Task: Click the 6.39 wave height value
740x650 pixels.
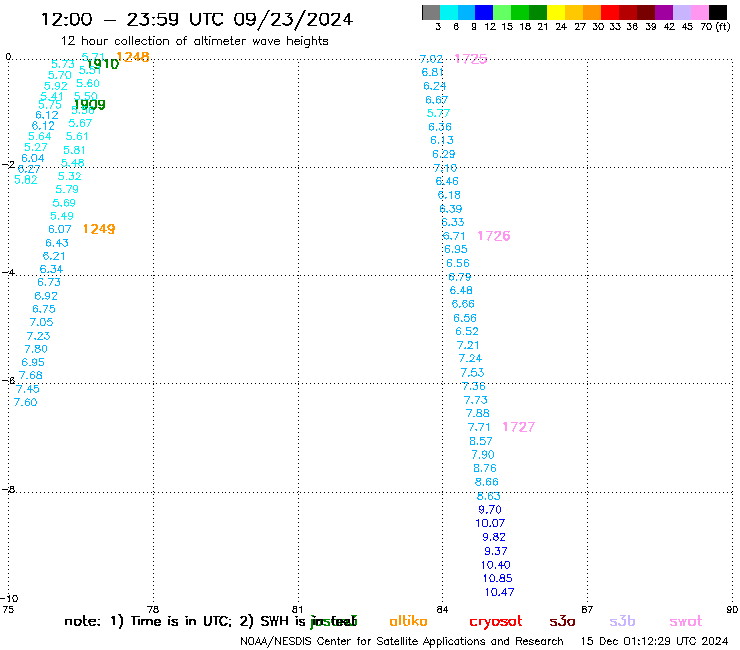Action: 451,209
